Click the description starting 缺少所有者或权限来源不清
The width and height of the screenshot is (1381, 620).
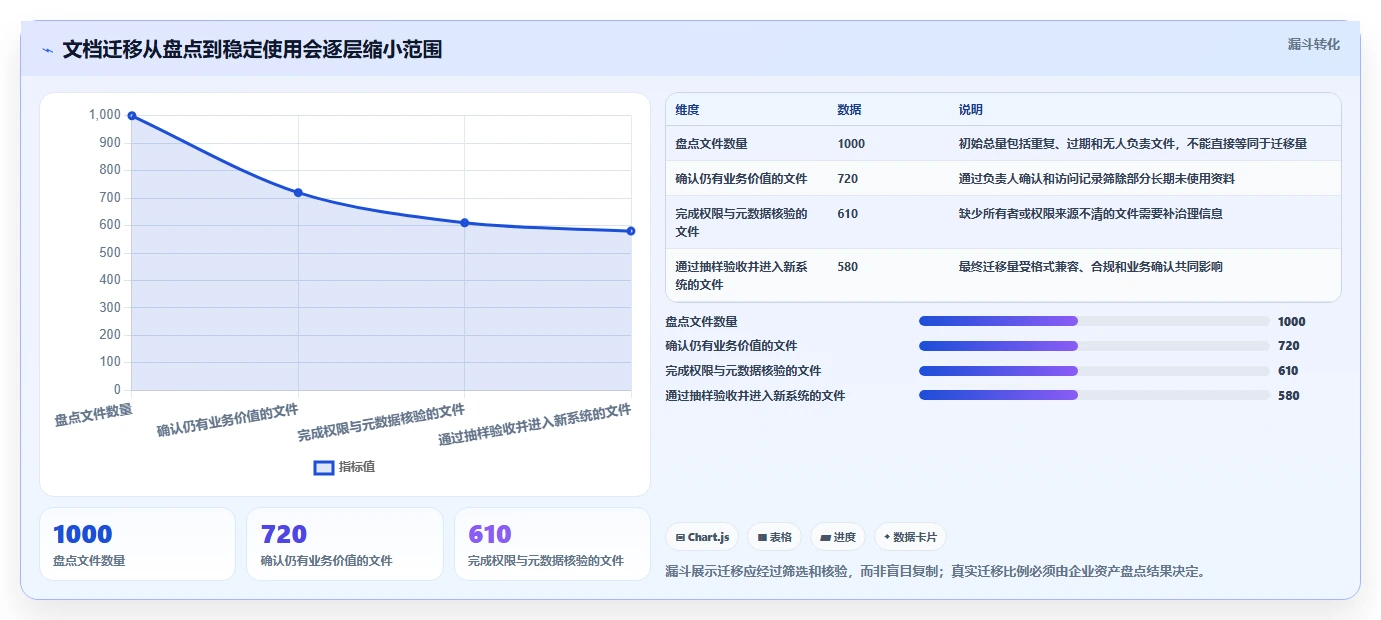pos(1090,214)
